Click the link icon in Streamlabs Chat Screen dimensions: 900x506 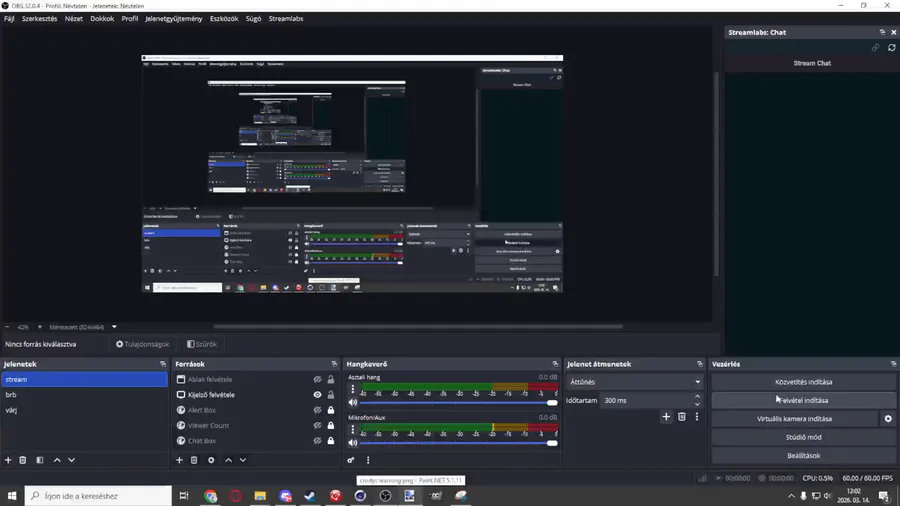tap(875, 48)
